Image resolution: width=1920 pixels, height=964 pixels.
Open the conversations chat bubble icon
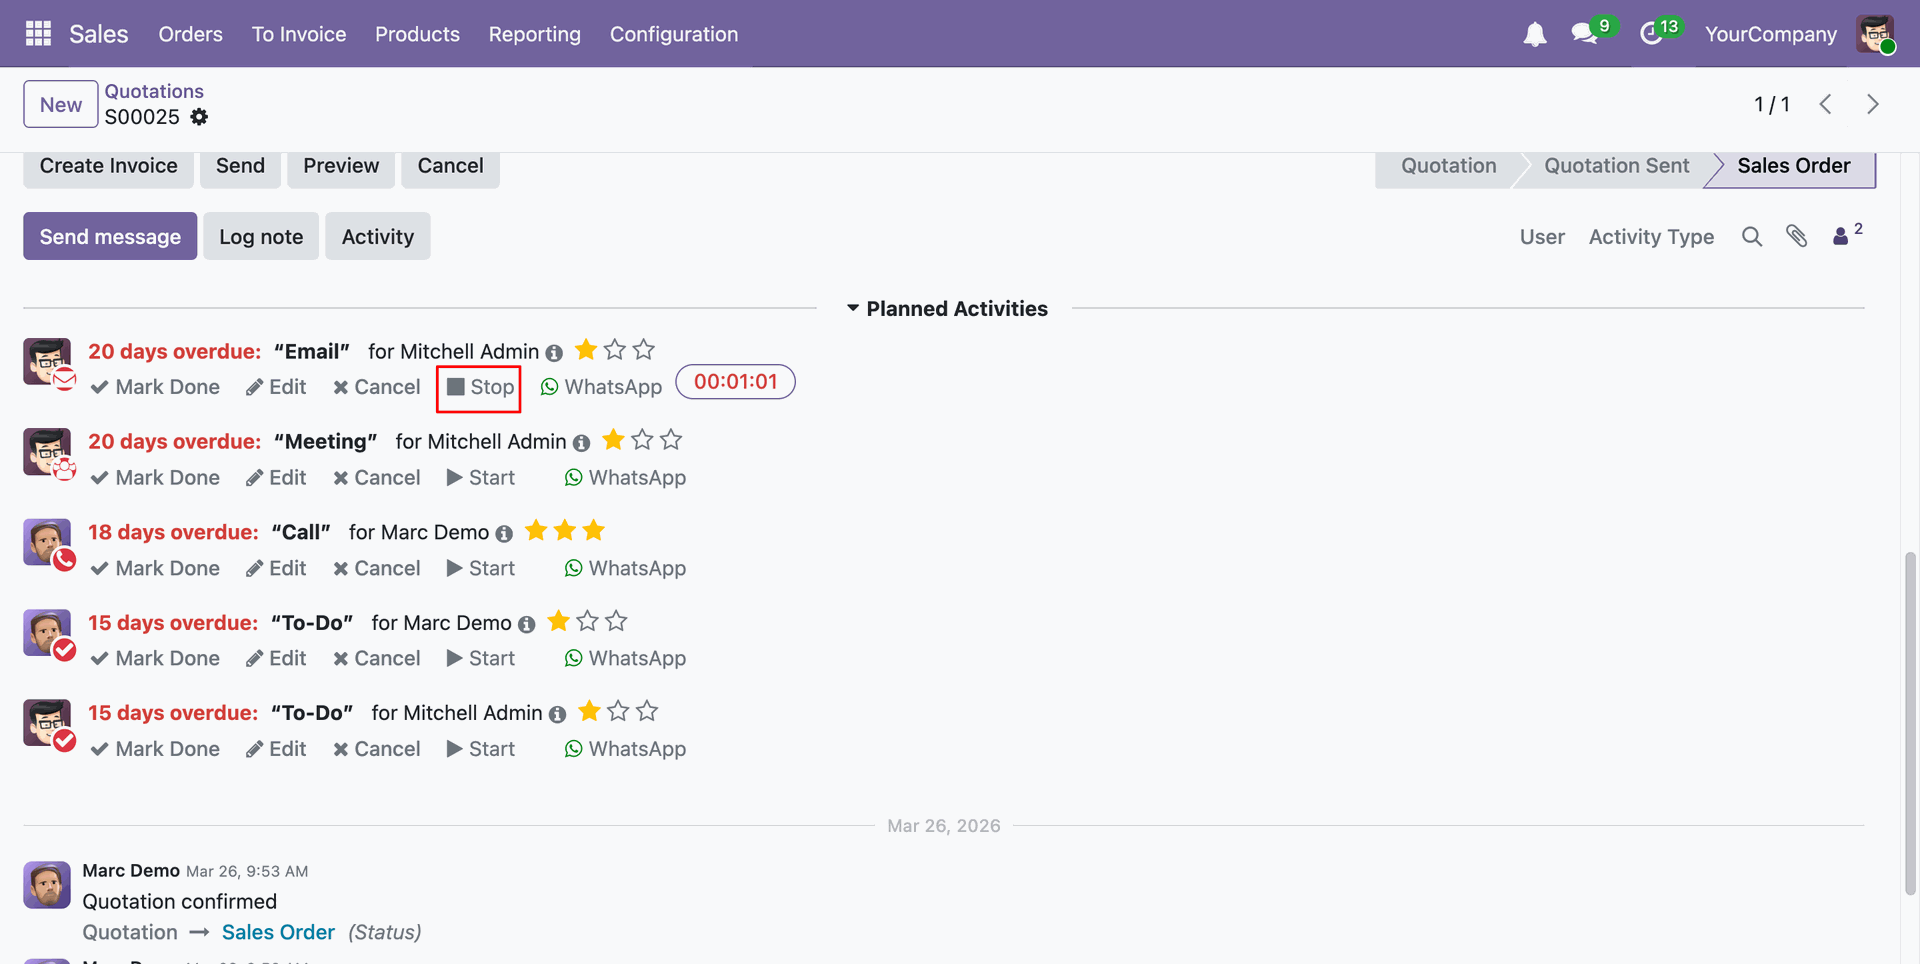(1583, 35)
